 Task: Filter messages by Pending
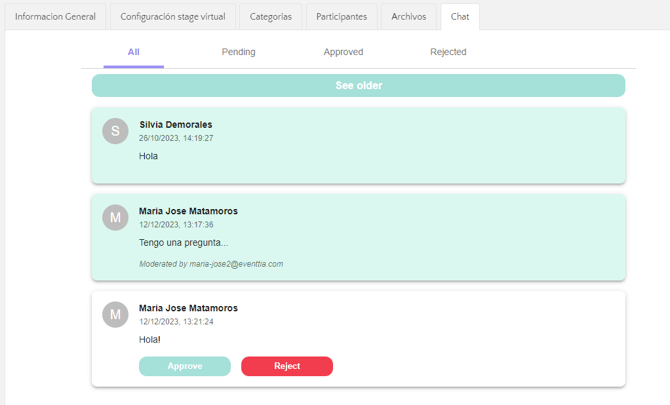(238, 52)
